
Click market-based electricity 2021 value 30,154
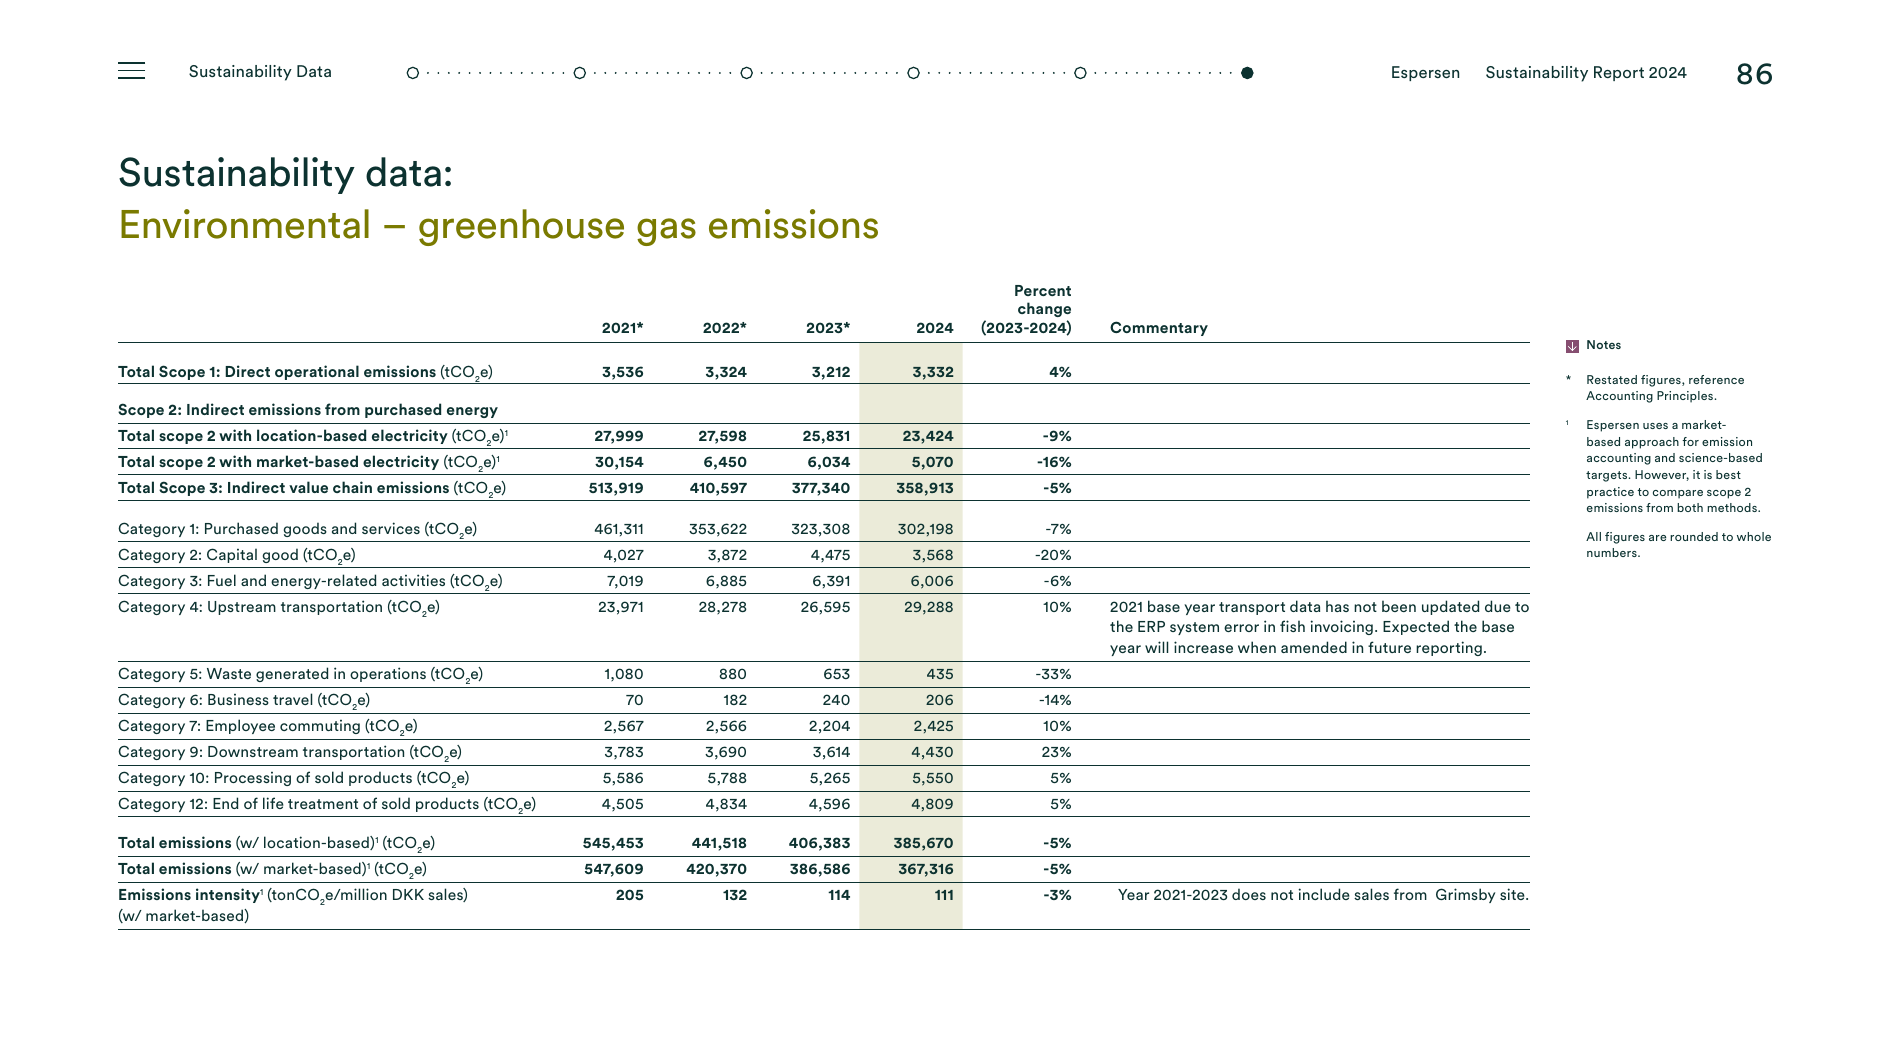click(x=619, y=462)
